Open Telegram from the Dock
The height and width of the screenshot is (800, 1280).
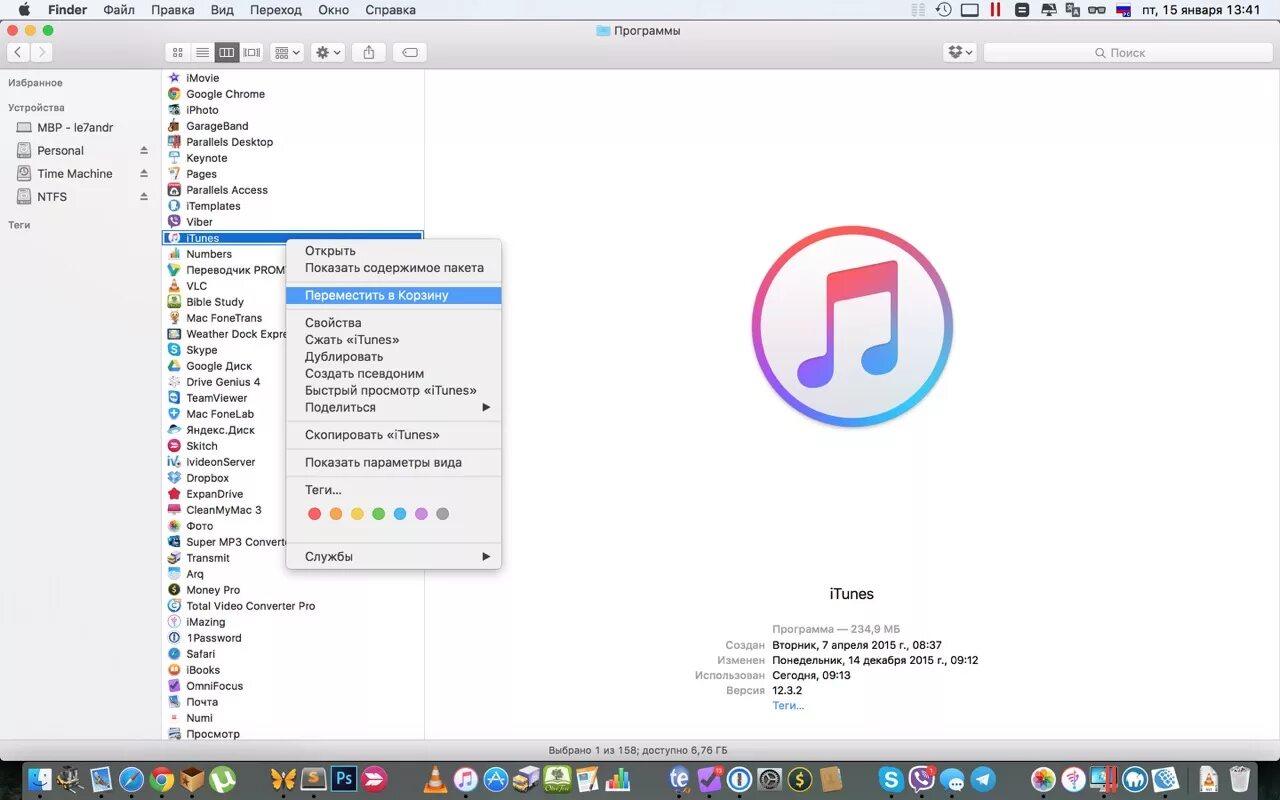tap(983, 779)
